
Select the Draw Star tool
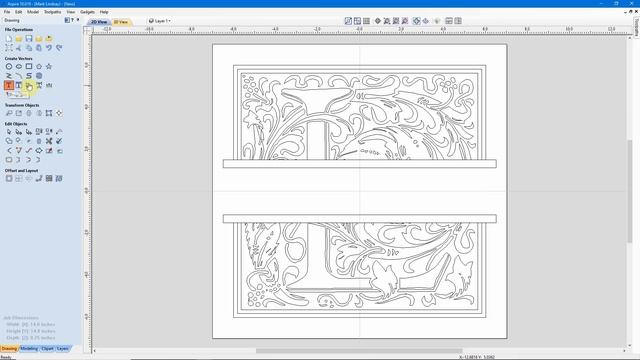(49, 67)
